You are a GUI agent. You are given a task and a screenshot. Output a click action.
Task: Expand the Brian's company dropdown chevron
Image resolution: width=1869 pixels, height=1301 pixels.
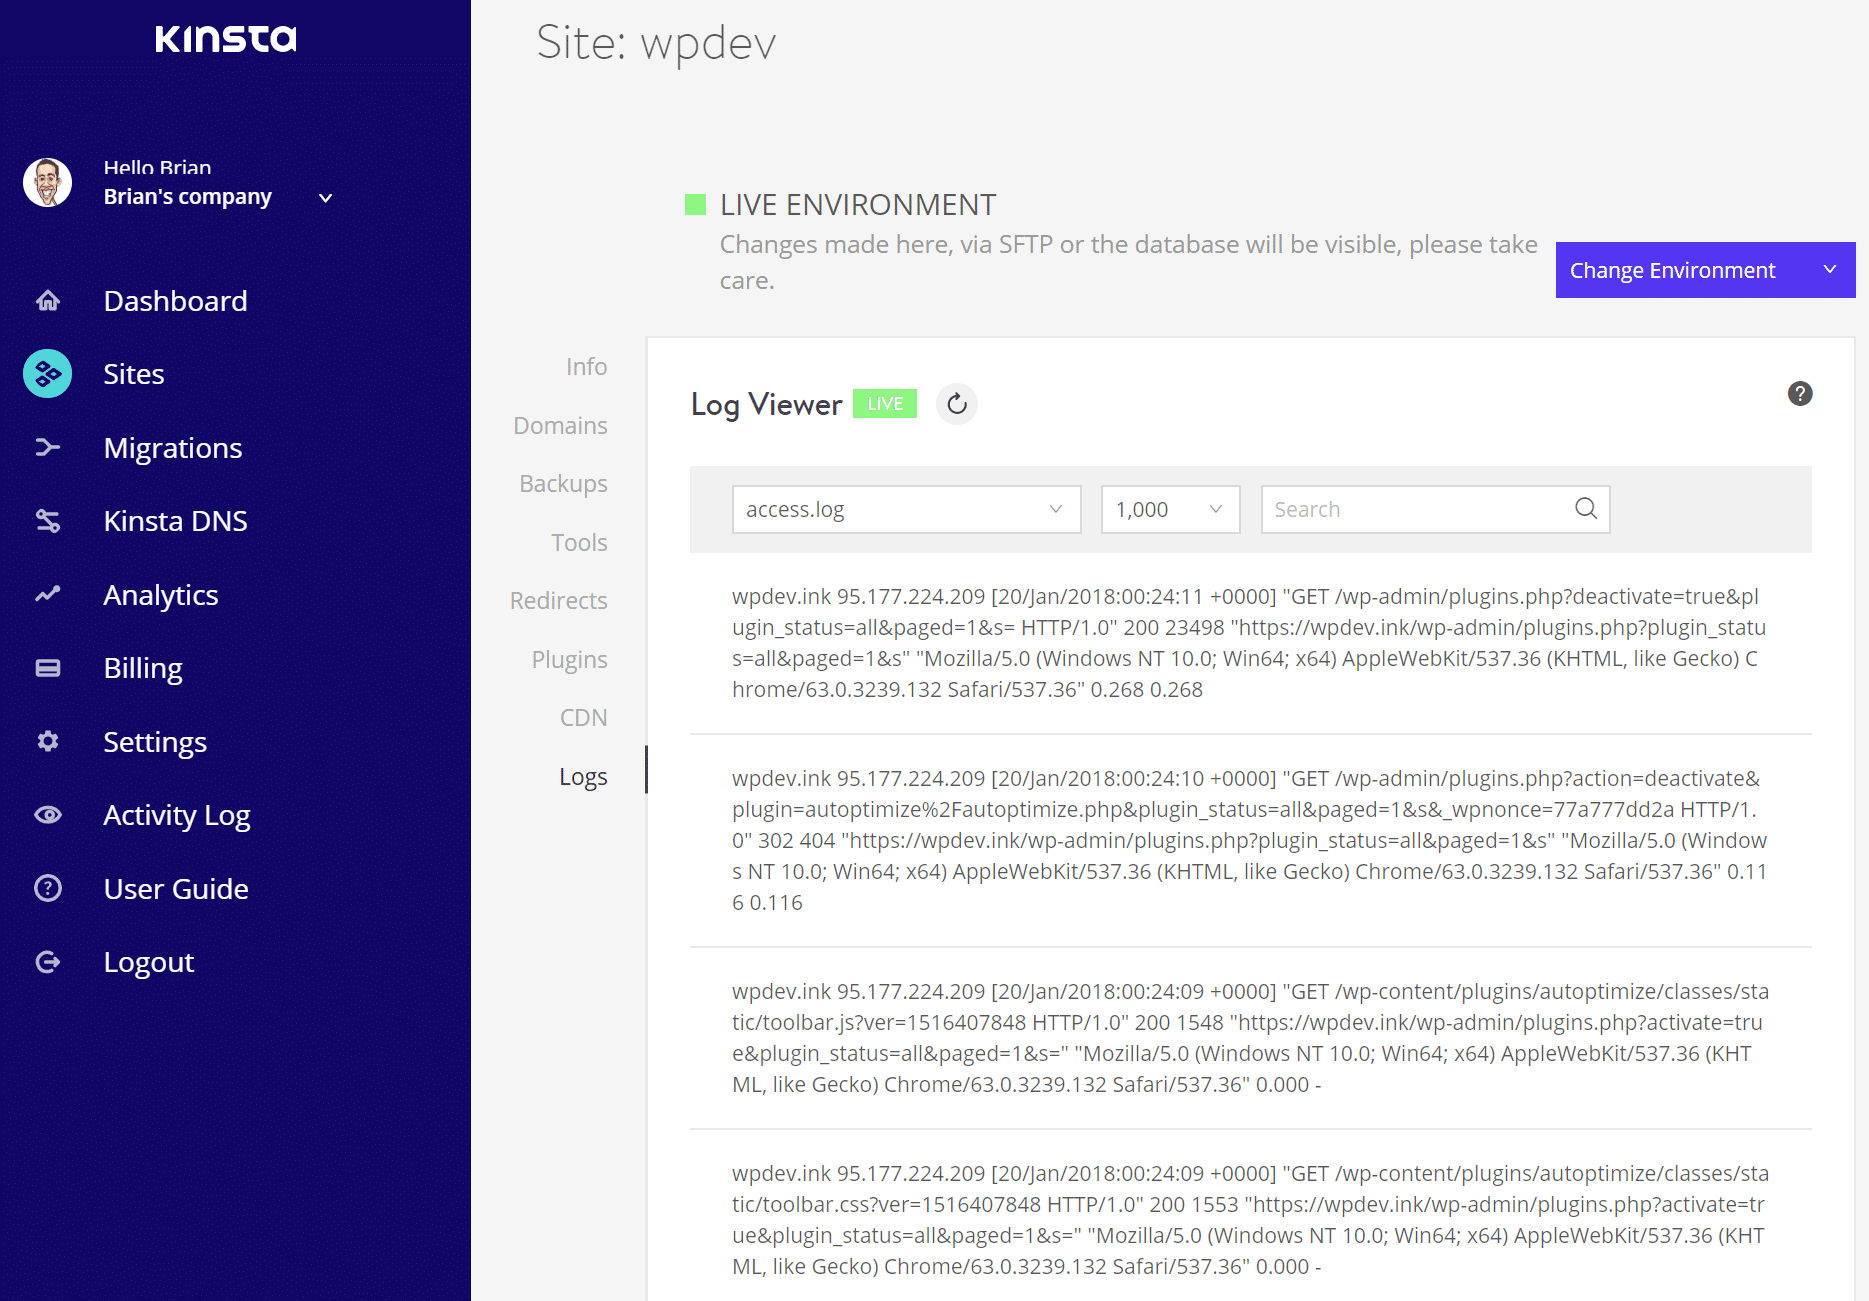[325, 198]
